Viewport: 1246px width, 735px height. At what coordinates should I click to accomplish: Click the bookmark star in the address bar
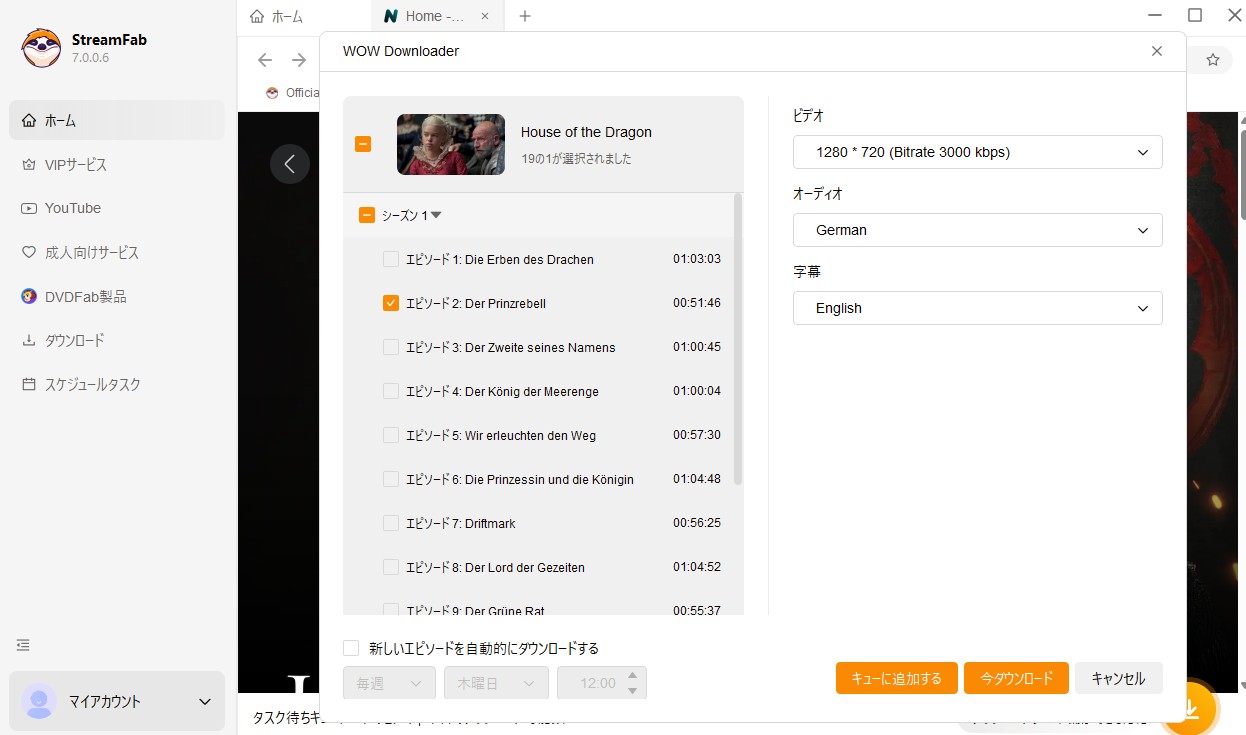(1212, 60)
